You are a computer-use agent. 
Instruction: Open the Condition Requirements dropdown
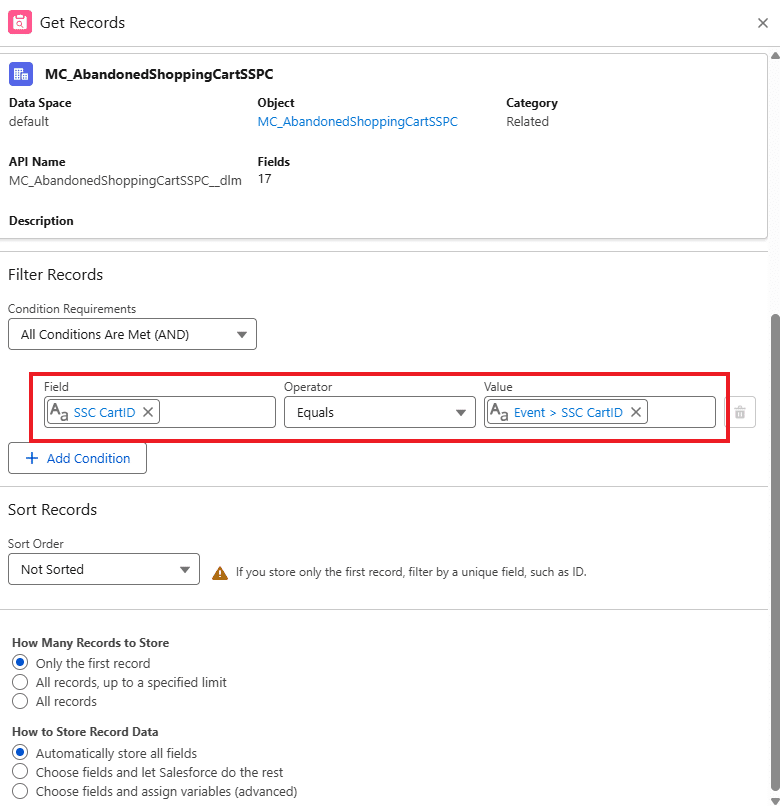(x=132, y=334)
